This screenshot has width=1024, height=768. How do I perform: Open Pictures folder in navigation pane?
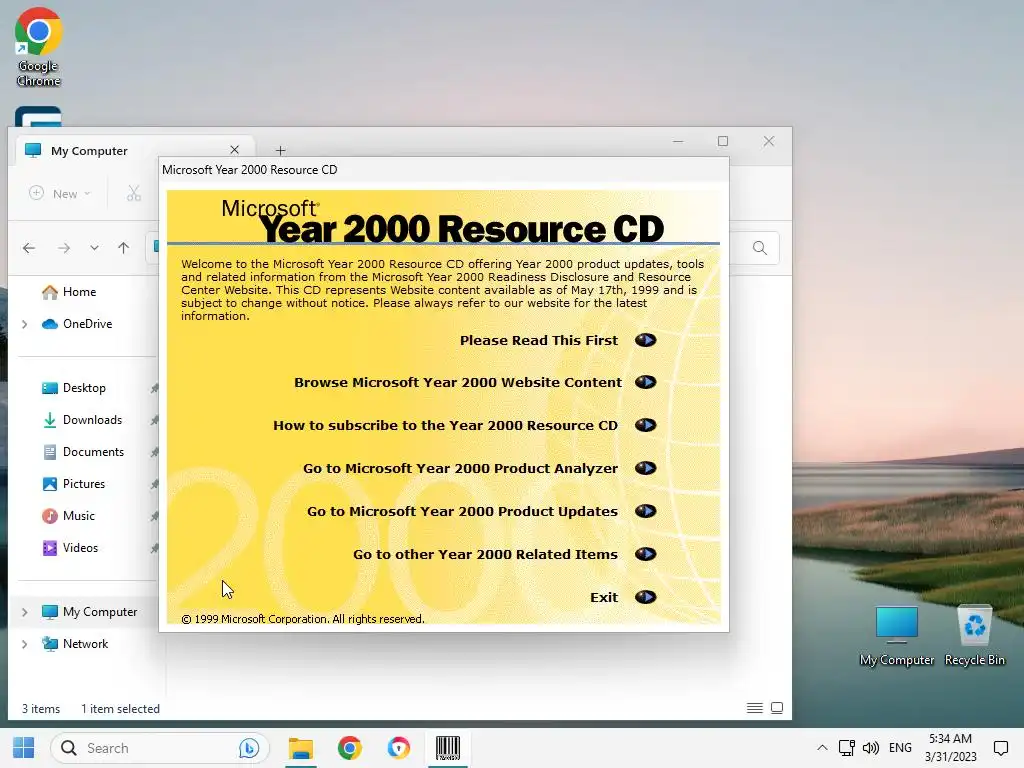[x=74, y=484]
